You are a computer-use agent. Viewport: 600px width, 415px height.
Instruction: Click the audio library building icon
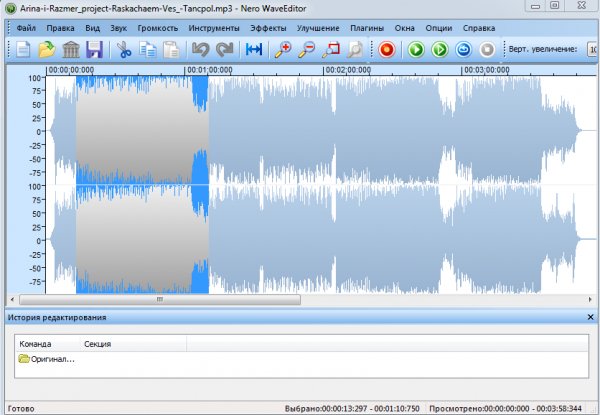[x=71, y=50]
